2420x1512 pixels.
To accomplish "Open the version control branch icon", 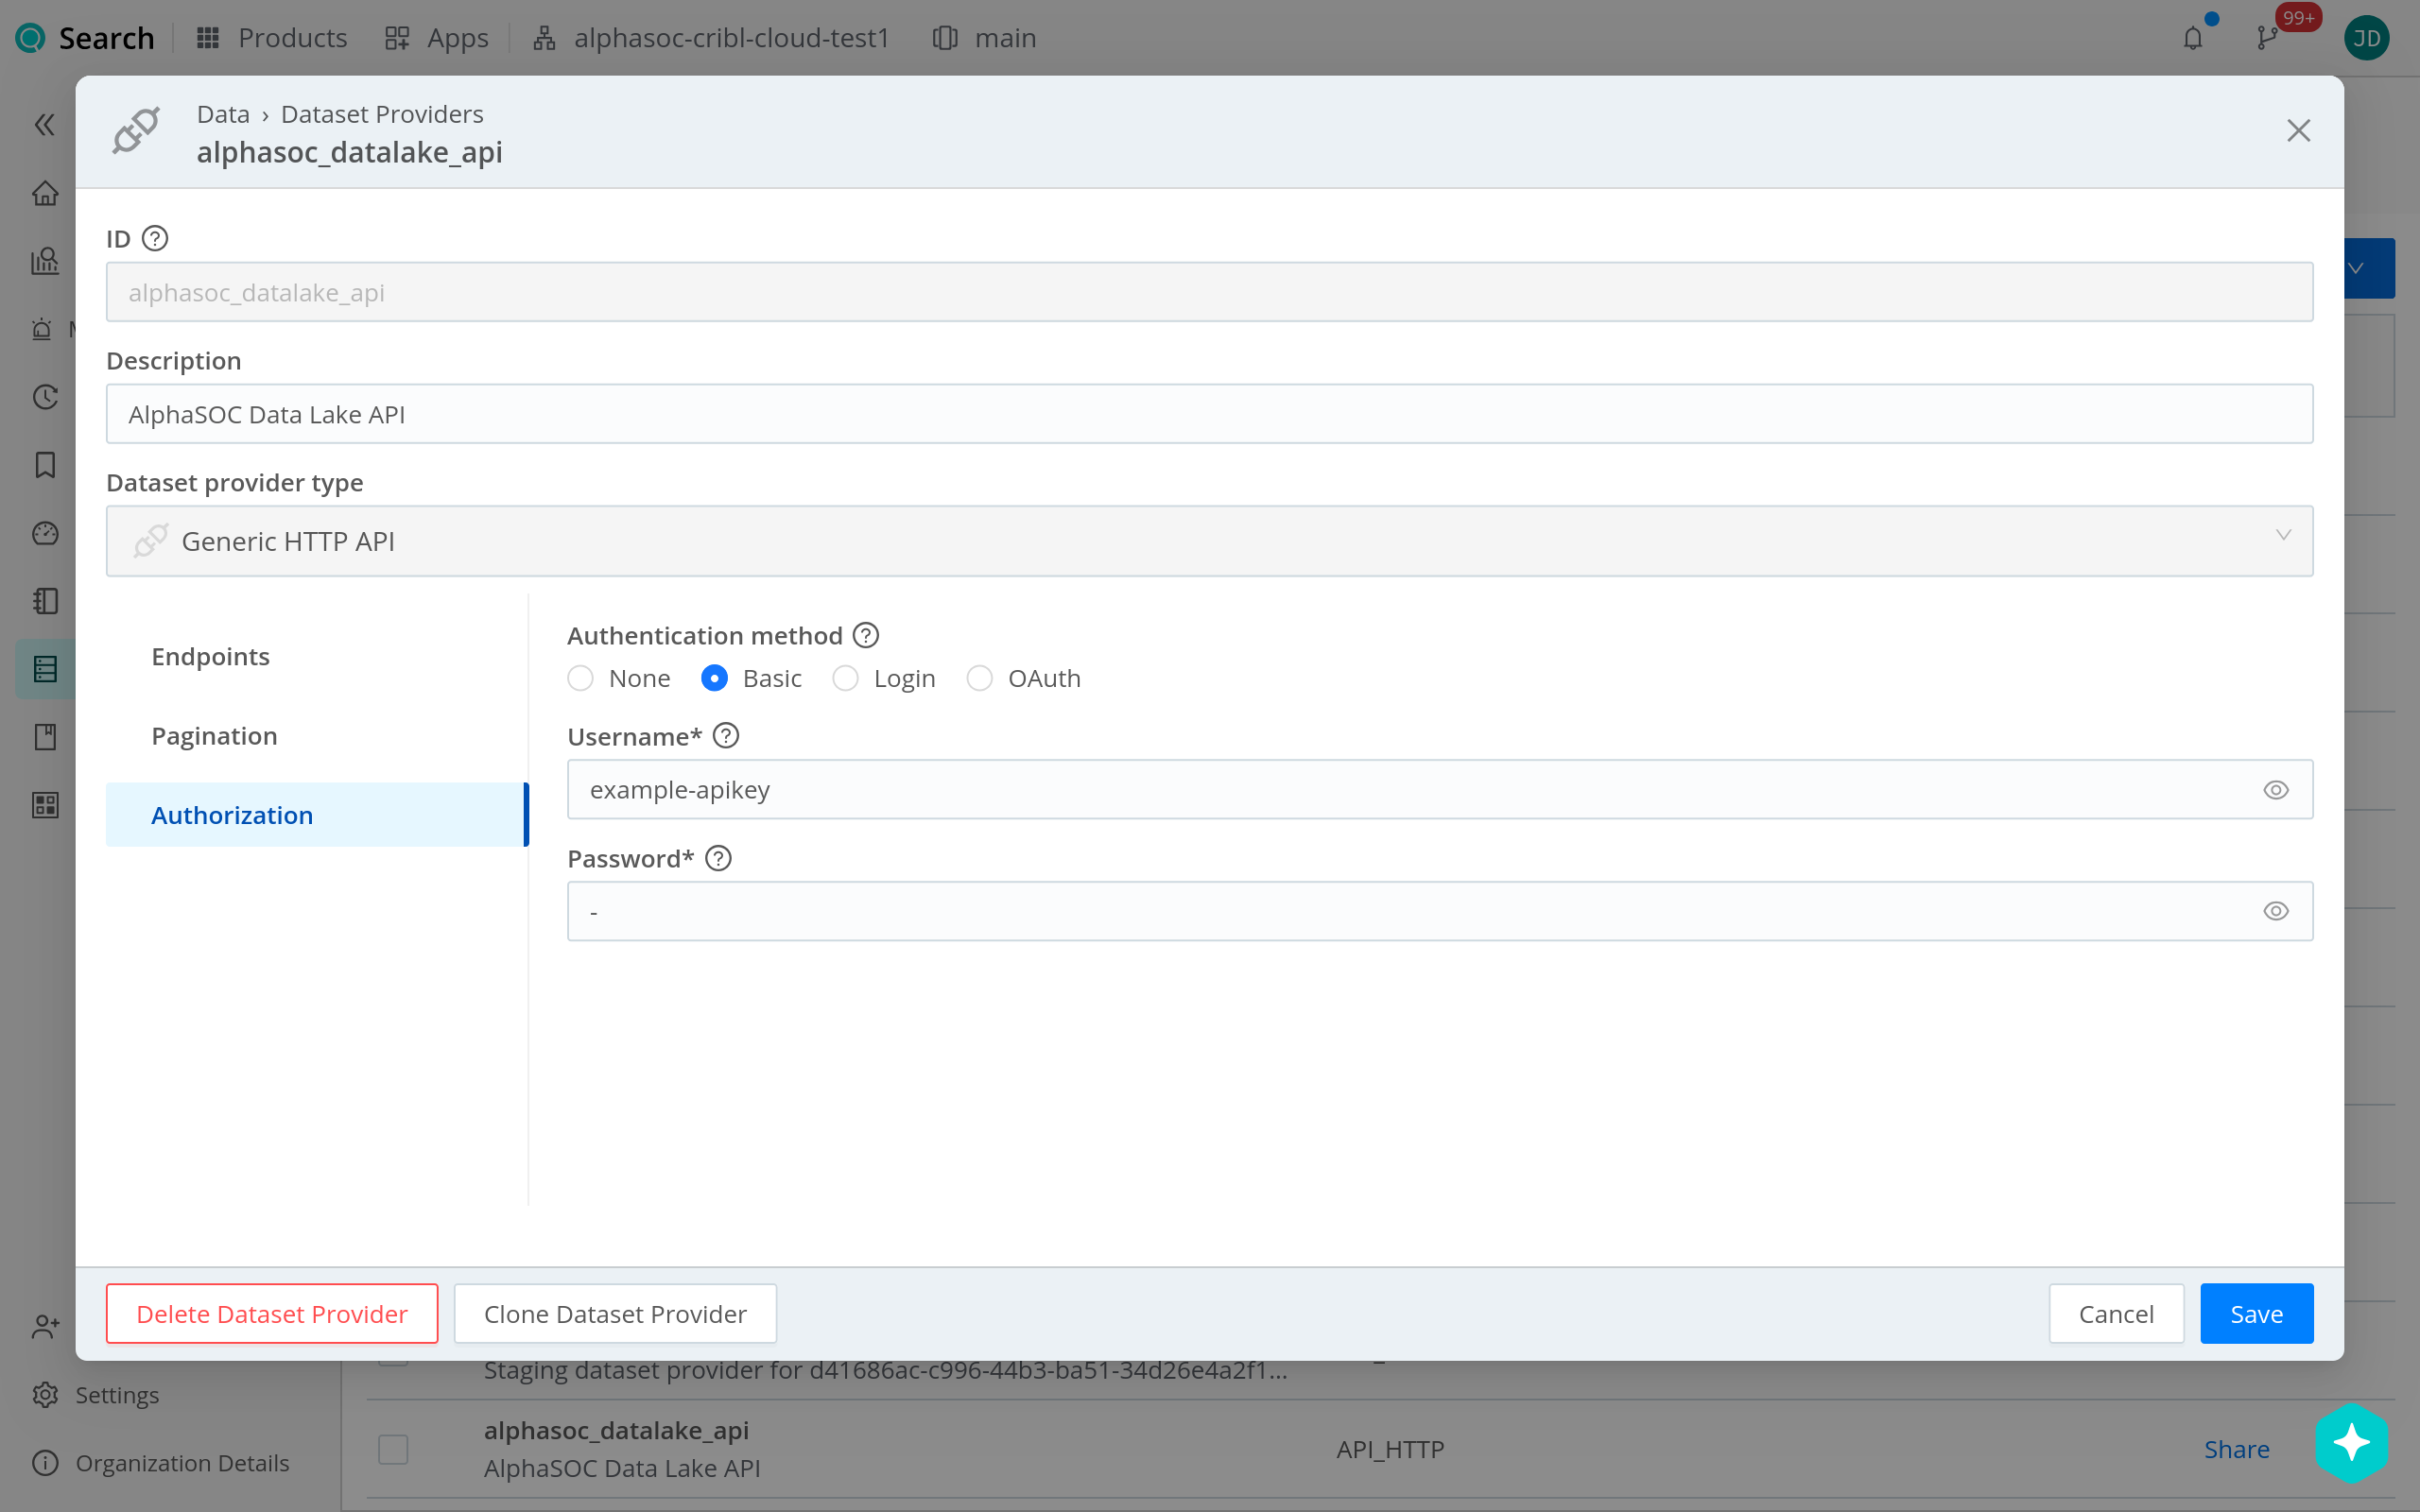I will coord(2267,38).
